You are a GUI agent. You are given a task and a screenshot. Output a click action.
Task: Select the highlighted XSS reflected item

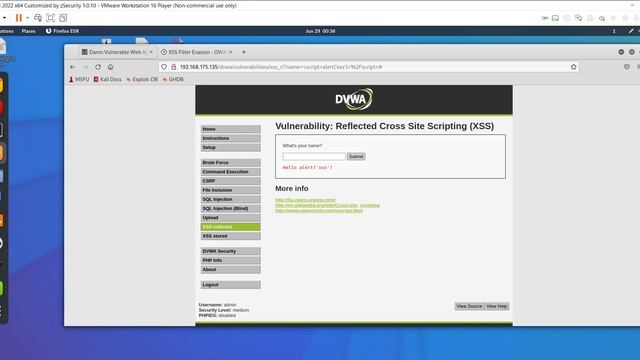(231, 227)
